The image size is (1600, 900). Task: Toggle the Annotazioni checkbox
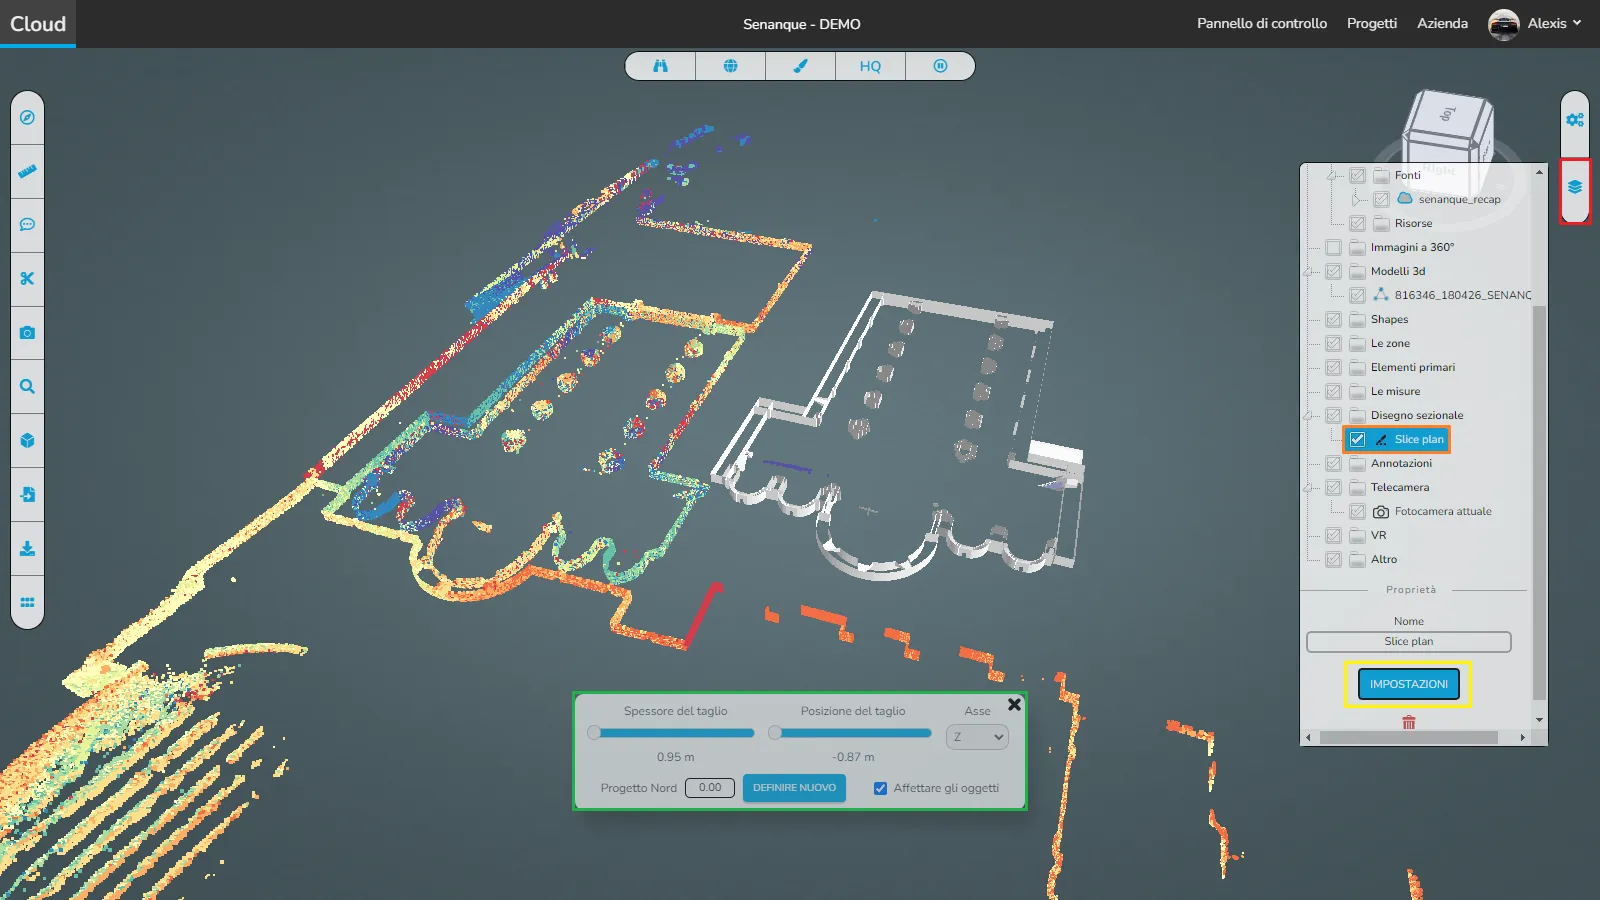coord(1333,463)
